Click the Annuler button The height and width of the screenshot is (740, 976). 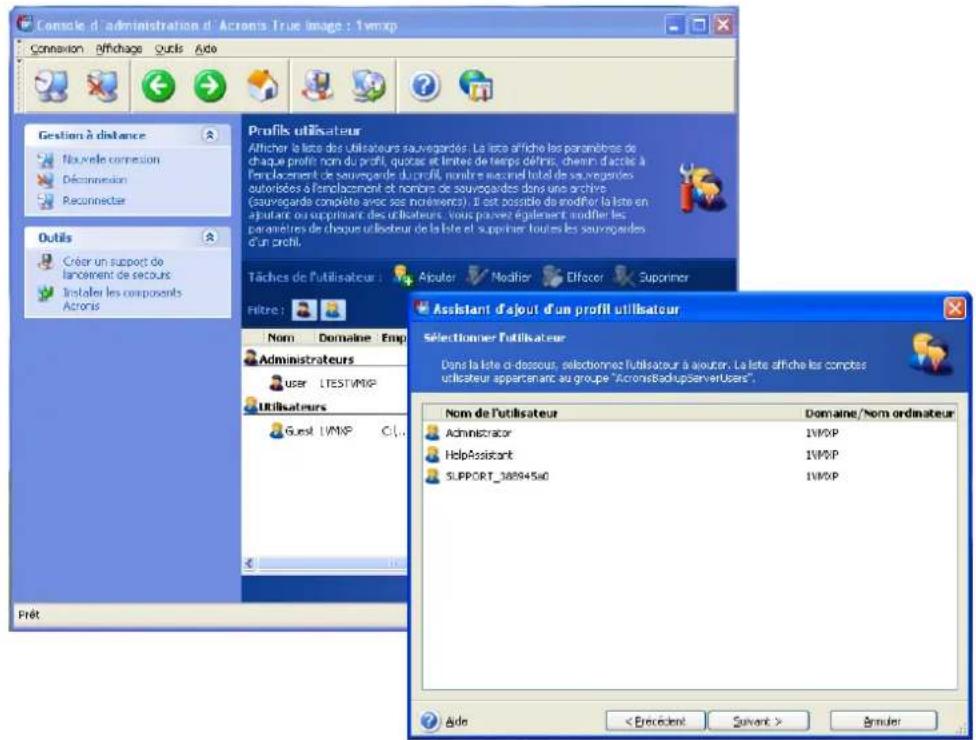click(883, 721)
